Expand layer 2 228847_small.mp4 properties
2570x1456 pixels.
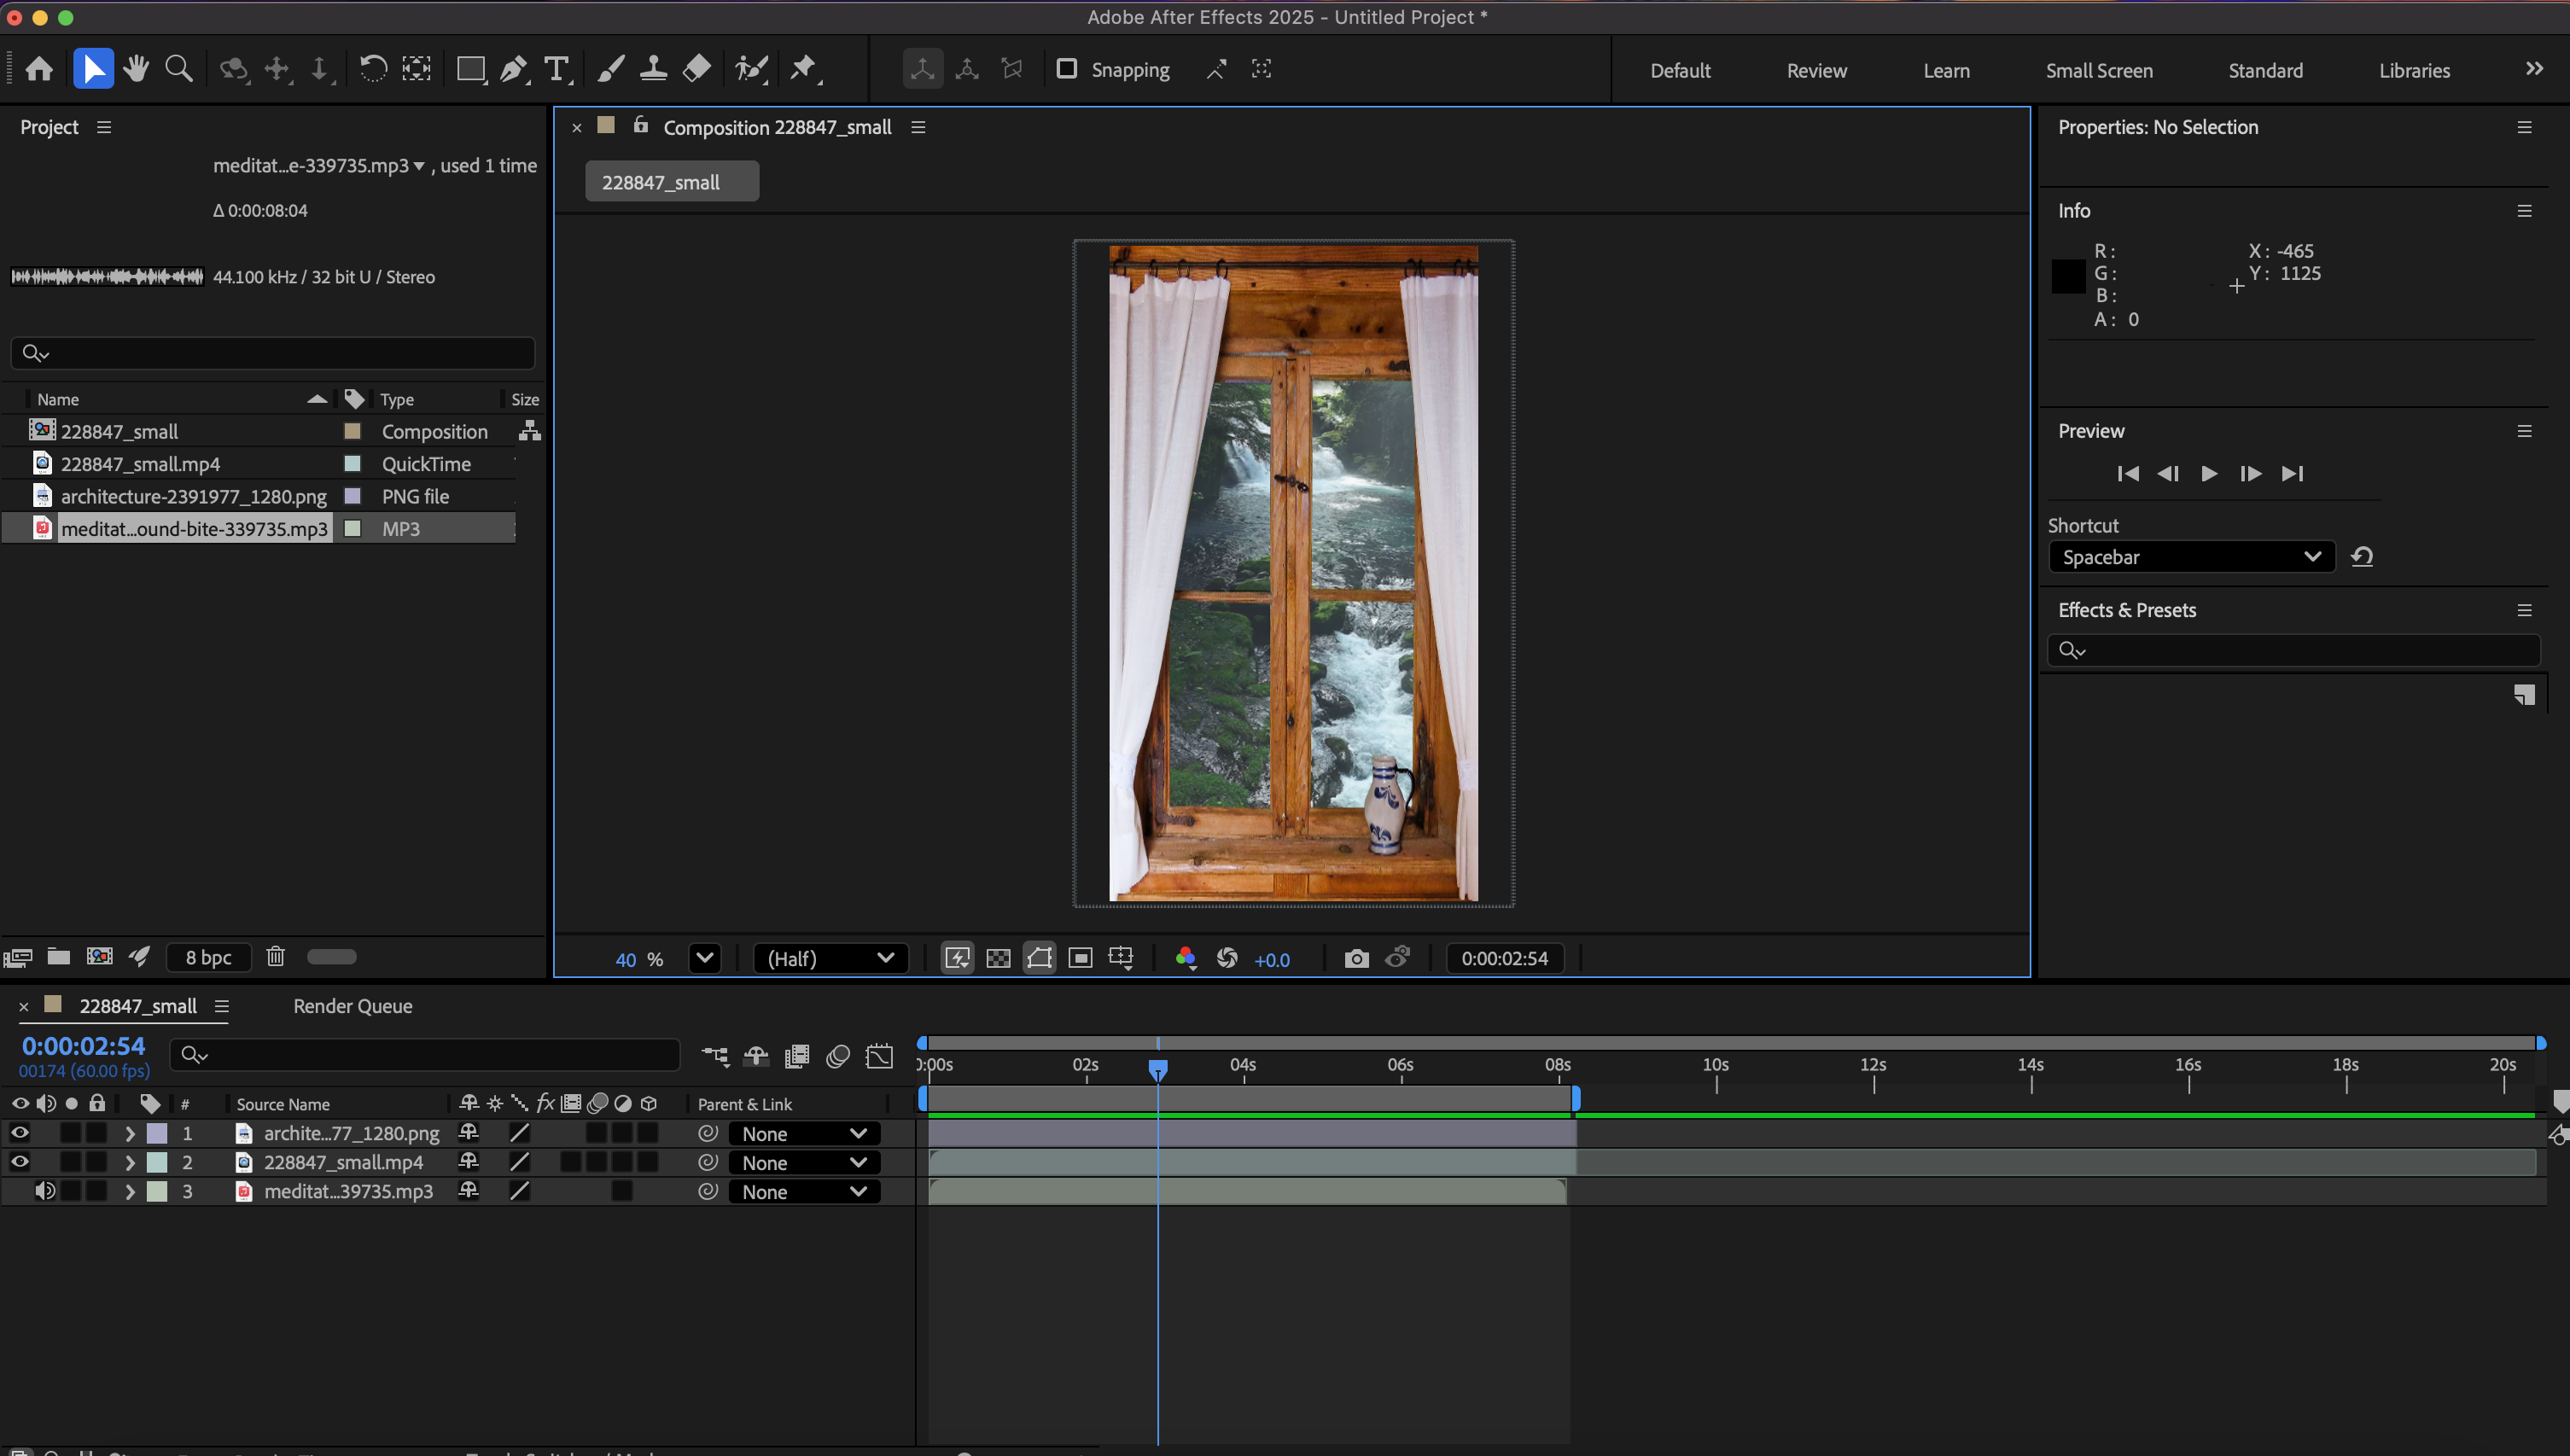[130, 1162]
